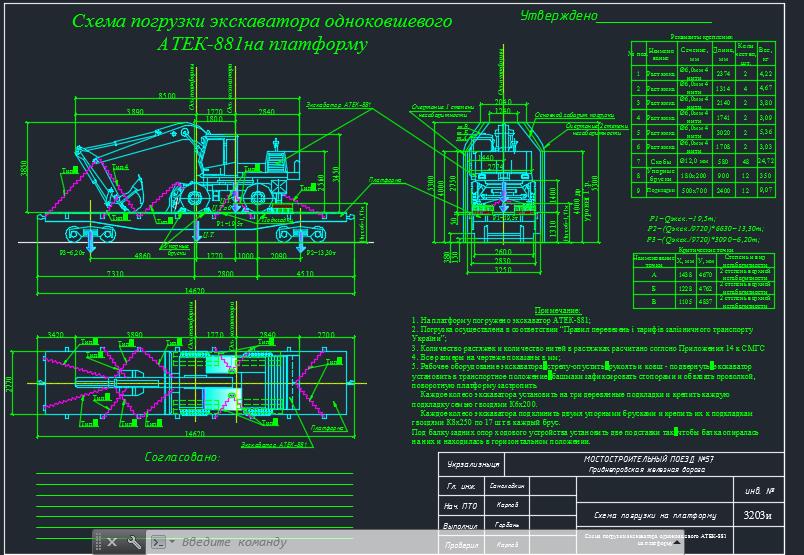
Task: Select critical point value '1488'
Action: (685, 275)
